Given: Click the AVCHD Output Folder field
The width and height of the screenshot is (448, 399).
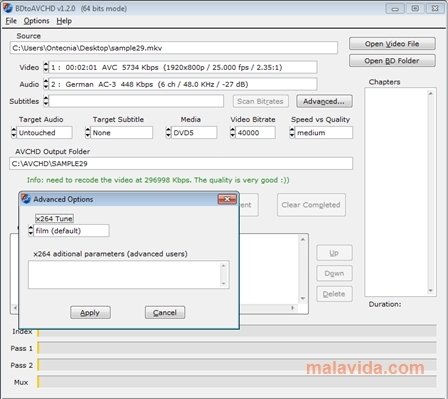Looking at the screenshot, I should (x=181, y=164).
